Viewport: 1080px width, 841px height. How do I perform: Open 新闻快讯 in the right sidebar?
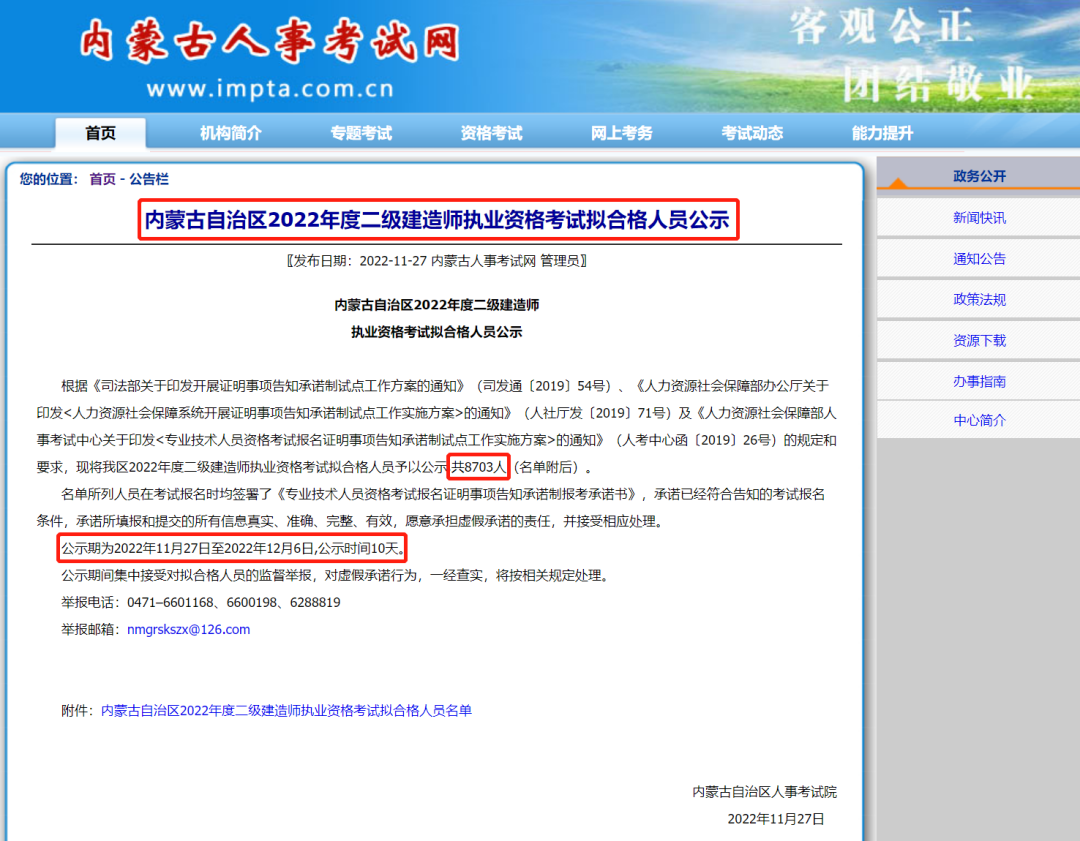click(979, 218)
